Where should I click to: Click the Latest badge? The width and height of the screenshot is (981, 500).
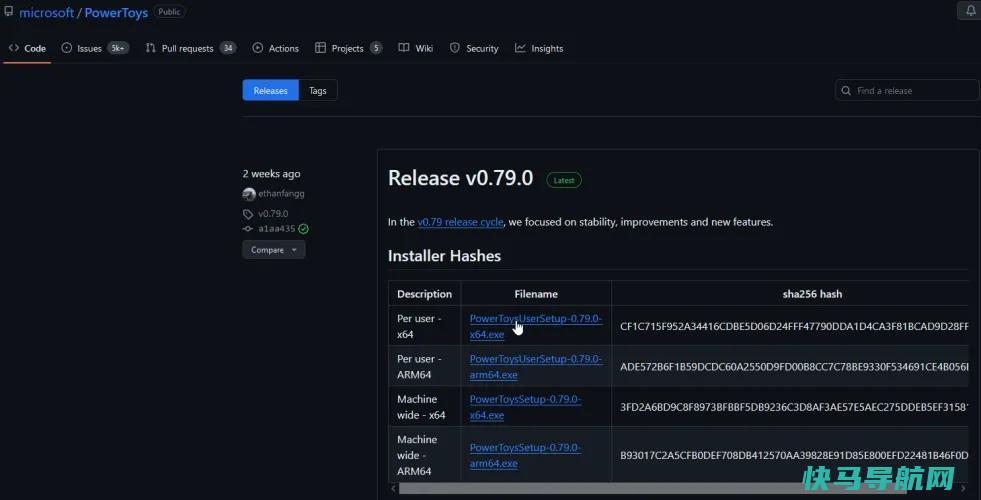564,180
